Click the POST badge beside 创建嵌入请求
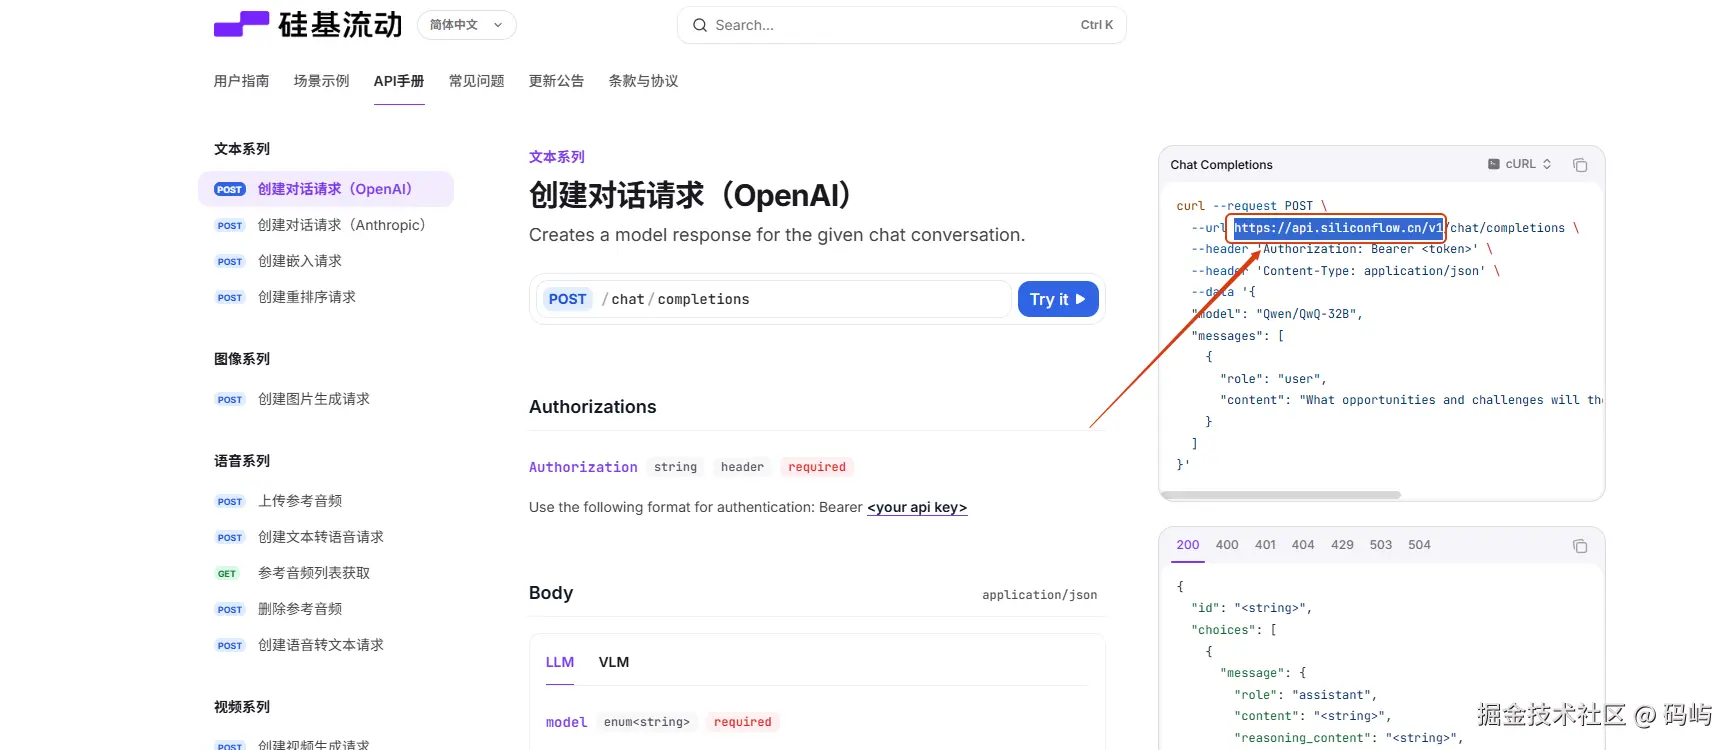The width and height of the screenshot is (1734, 750). [230, 262]
